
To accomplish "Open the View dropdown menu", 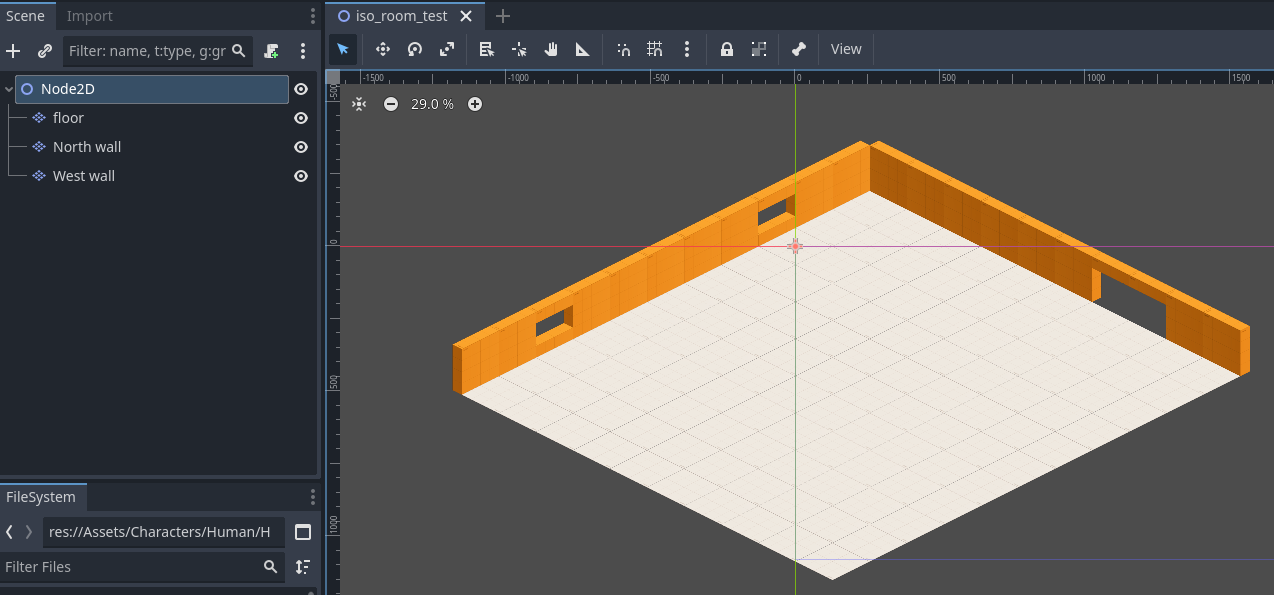I will tap(845, 49).
